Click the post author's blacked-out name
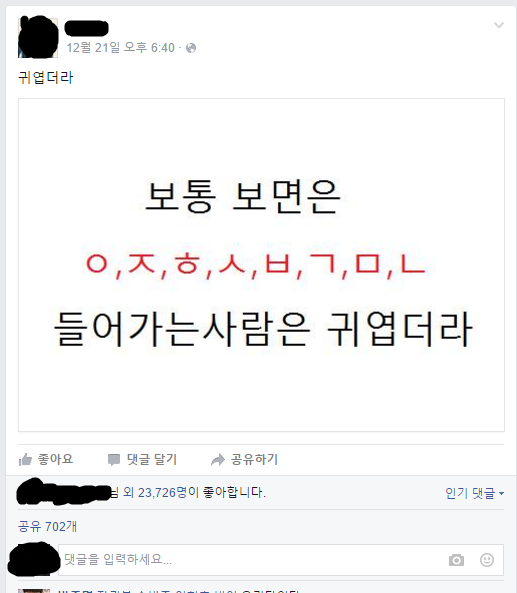Viewport: 517px width, 593px height. click(x=87, y=28)
